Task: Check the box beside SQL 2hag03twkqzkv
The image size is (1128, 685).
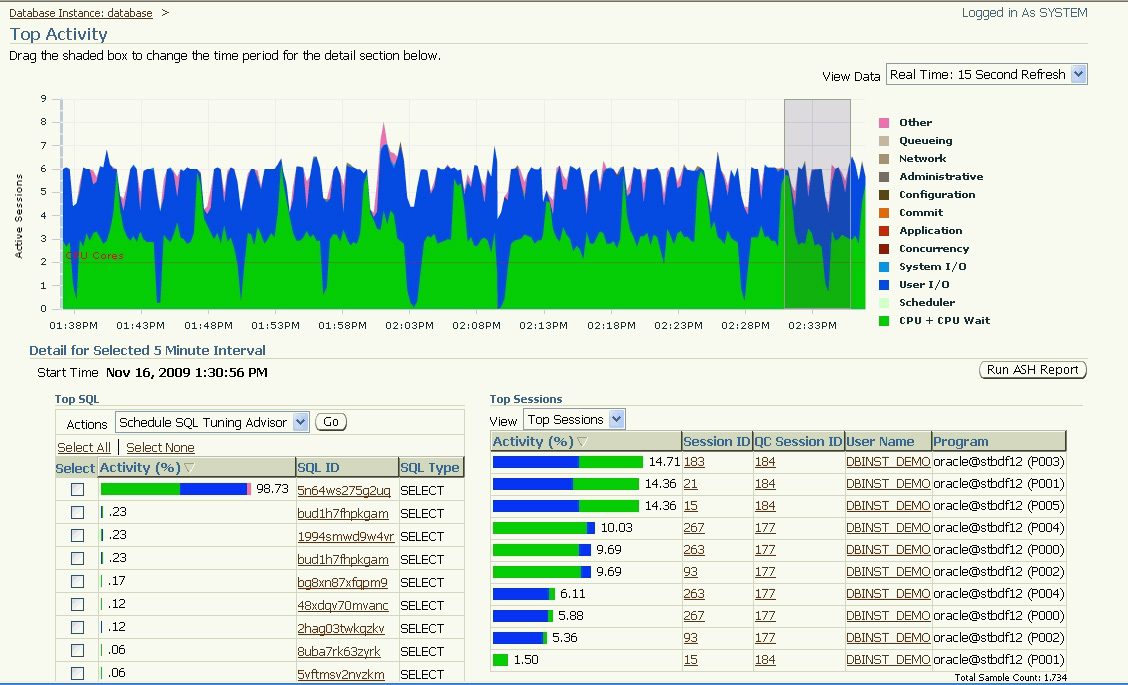Action: (x=77, y=628)
